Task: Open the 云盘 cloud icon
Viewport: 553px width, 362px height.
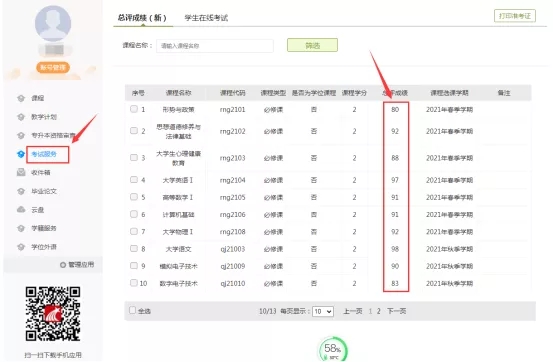Action: [21, 210]
